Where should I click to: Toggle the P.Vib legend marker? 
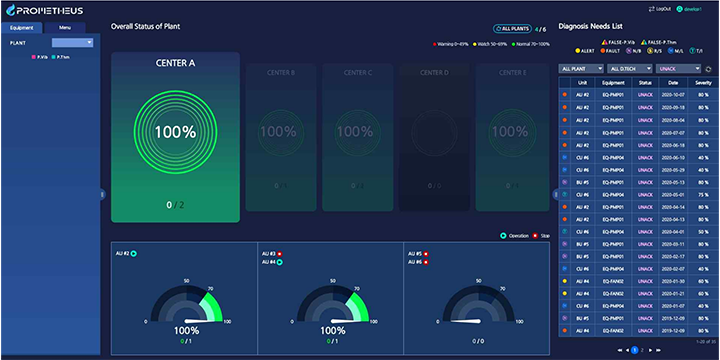33,57
